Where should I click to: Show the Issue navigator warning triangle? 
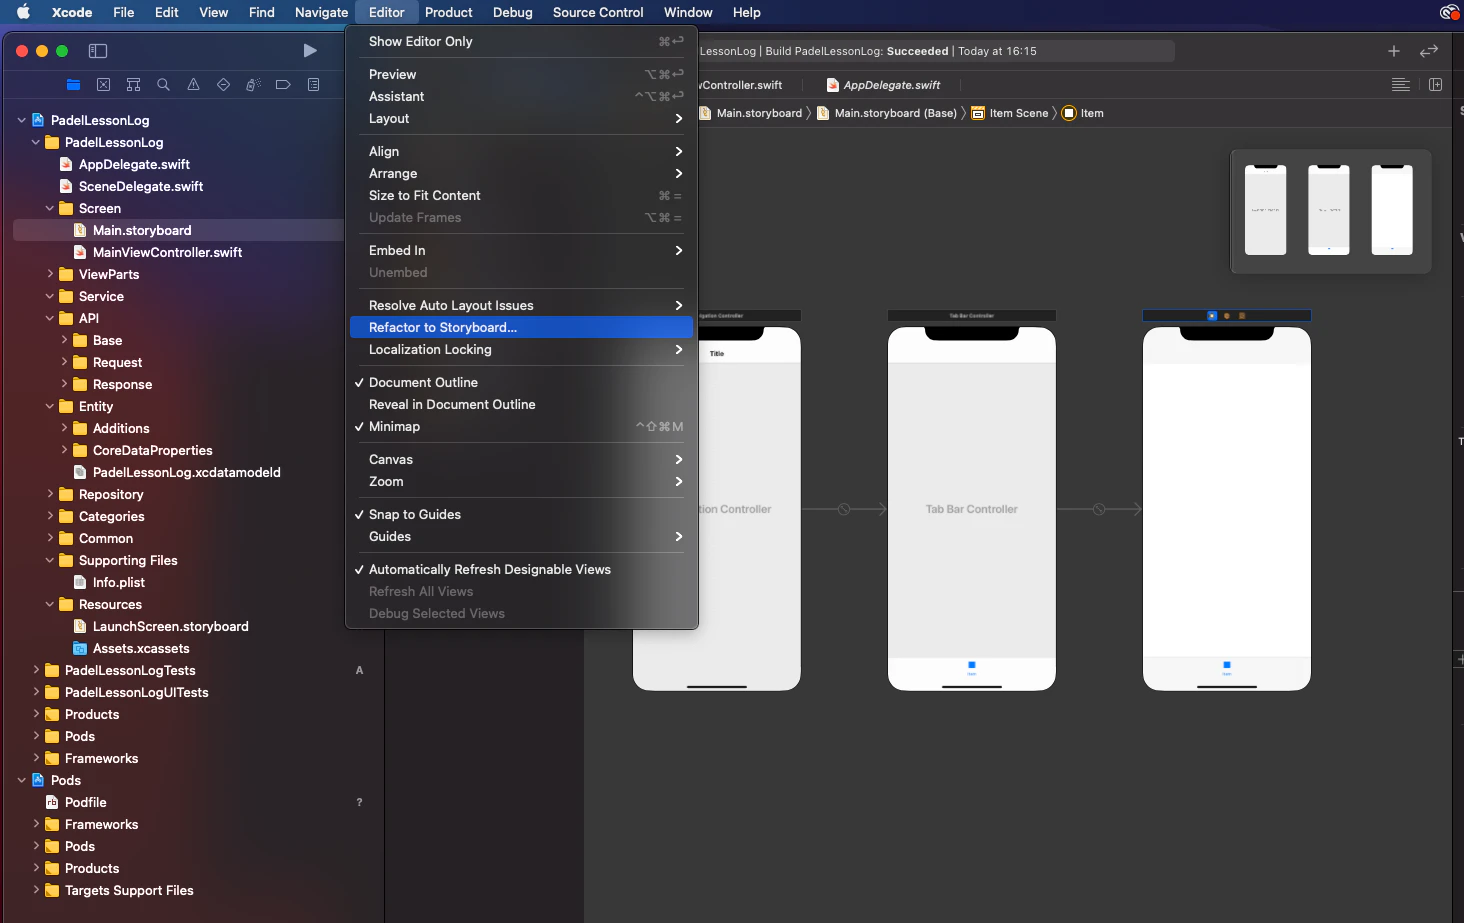tap(193, 85)
